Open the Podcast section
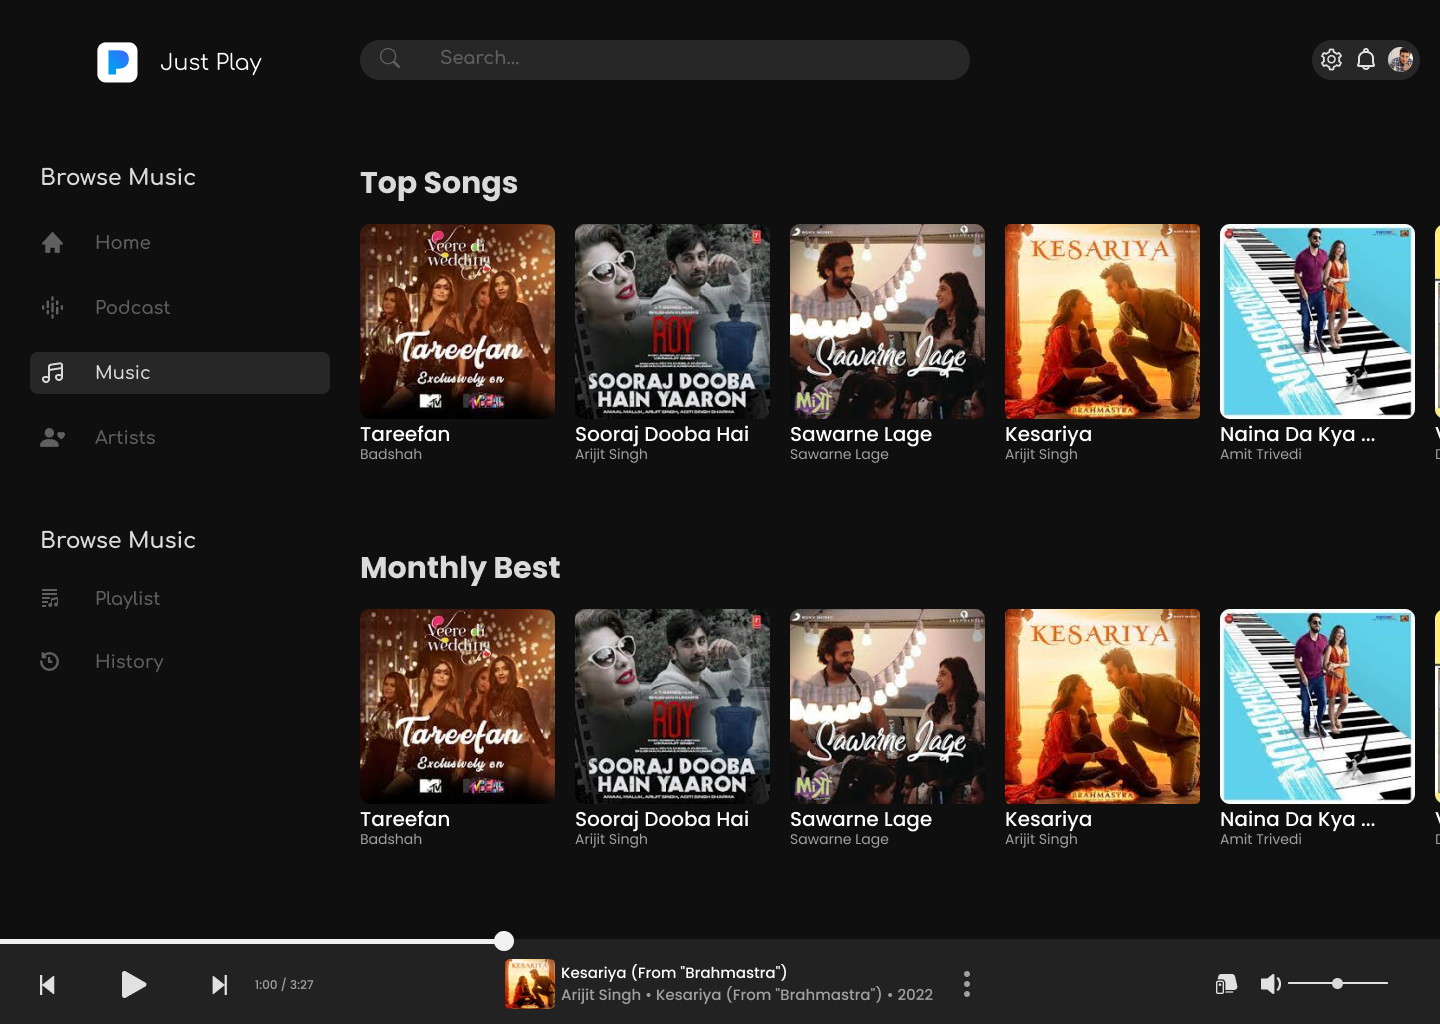 pyautogui.click(x=133, y=308)
